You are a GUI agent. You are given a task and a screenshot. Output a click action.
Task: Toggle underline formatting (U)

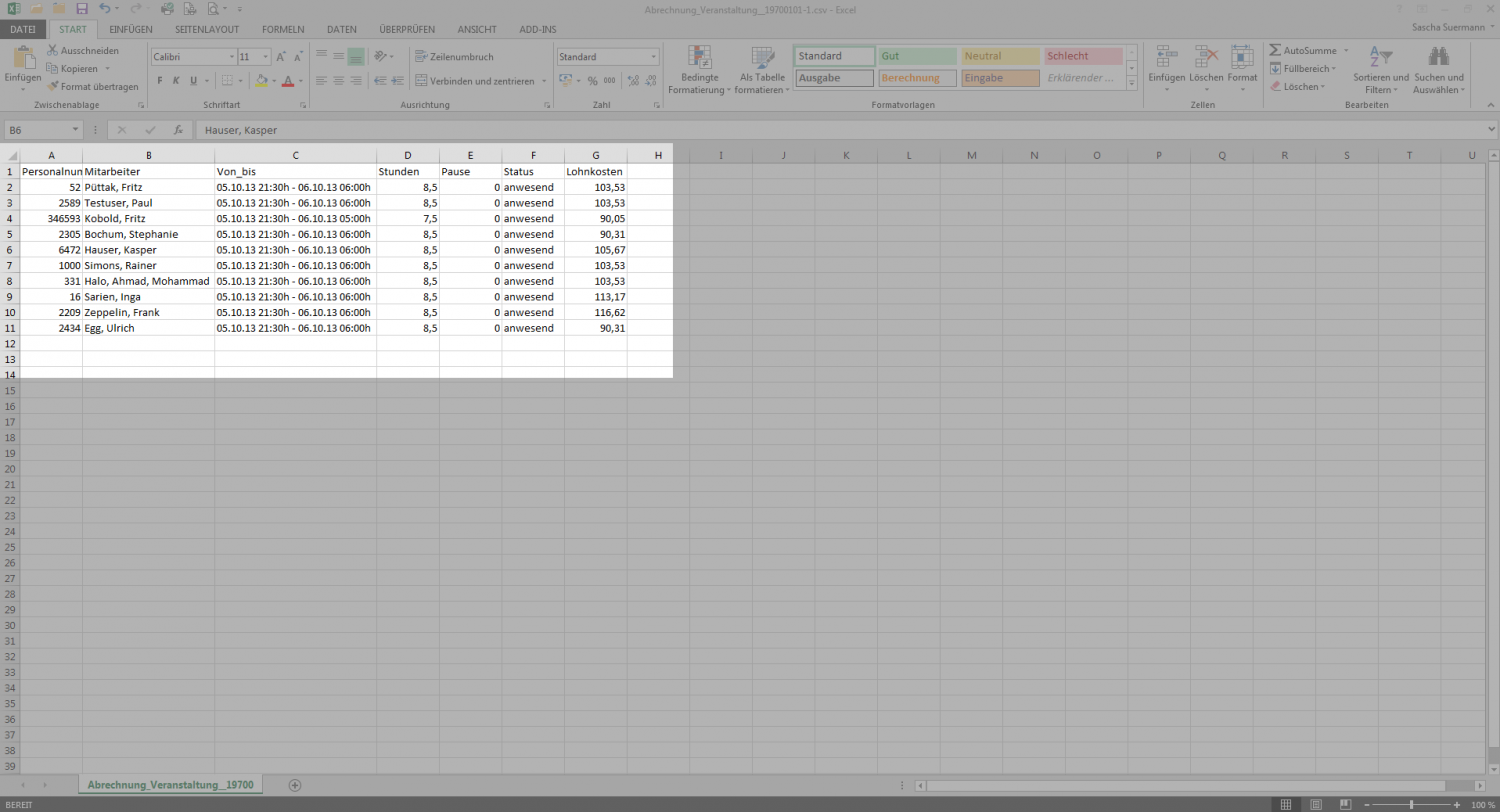tap(192, 81)
